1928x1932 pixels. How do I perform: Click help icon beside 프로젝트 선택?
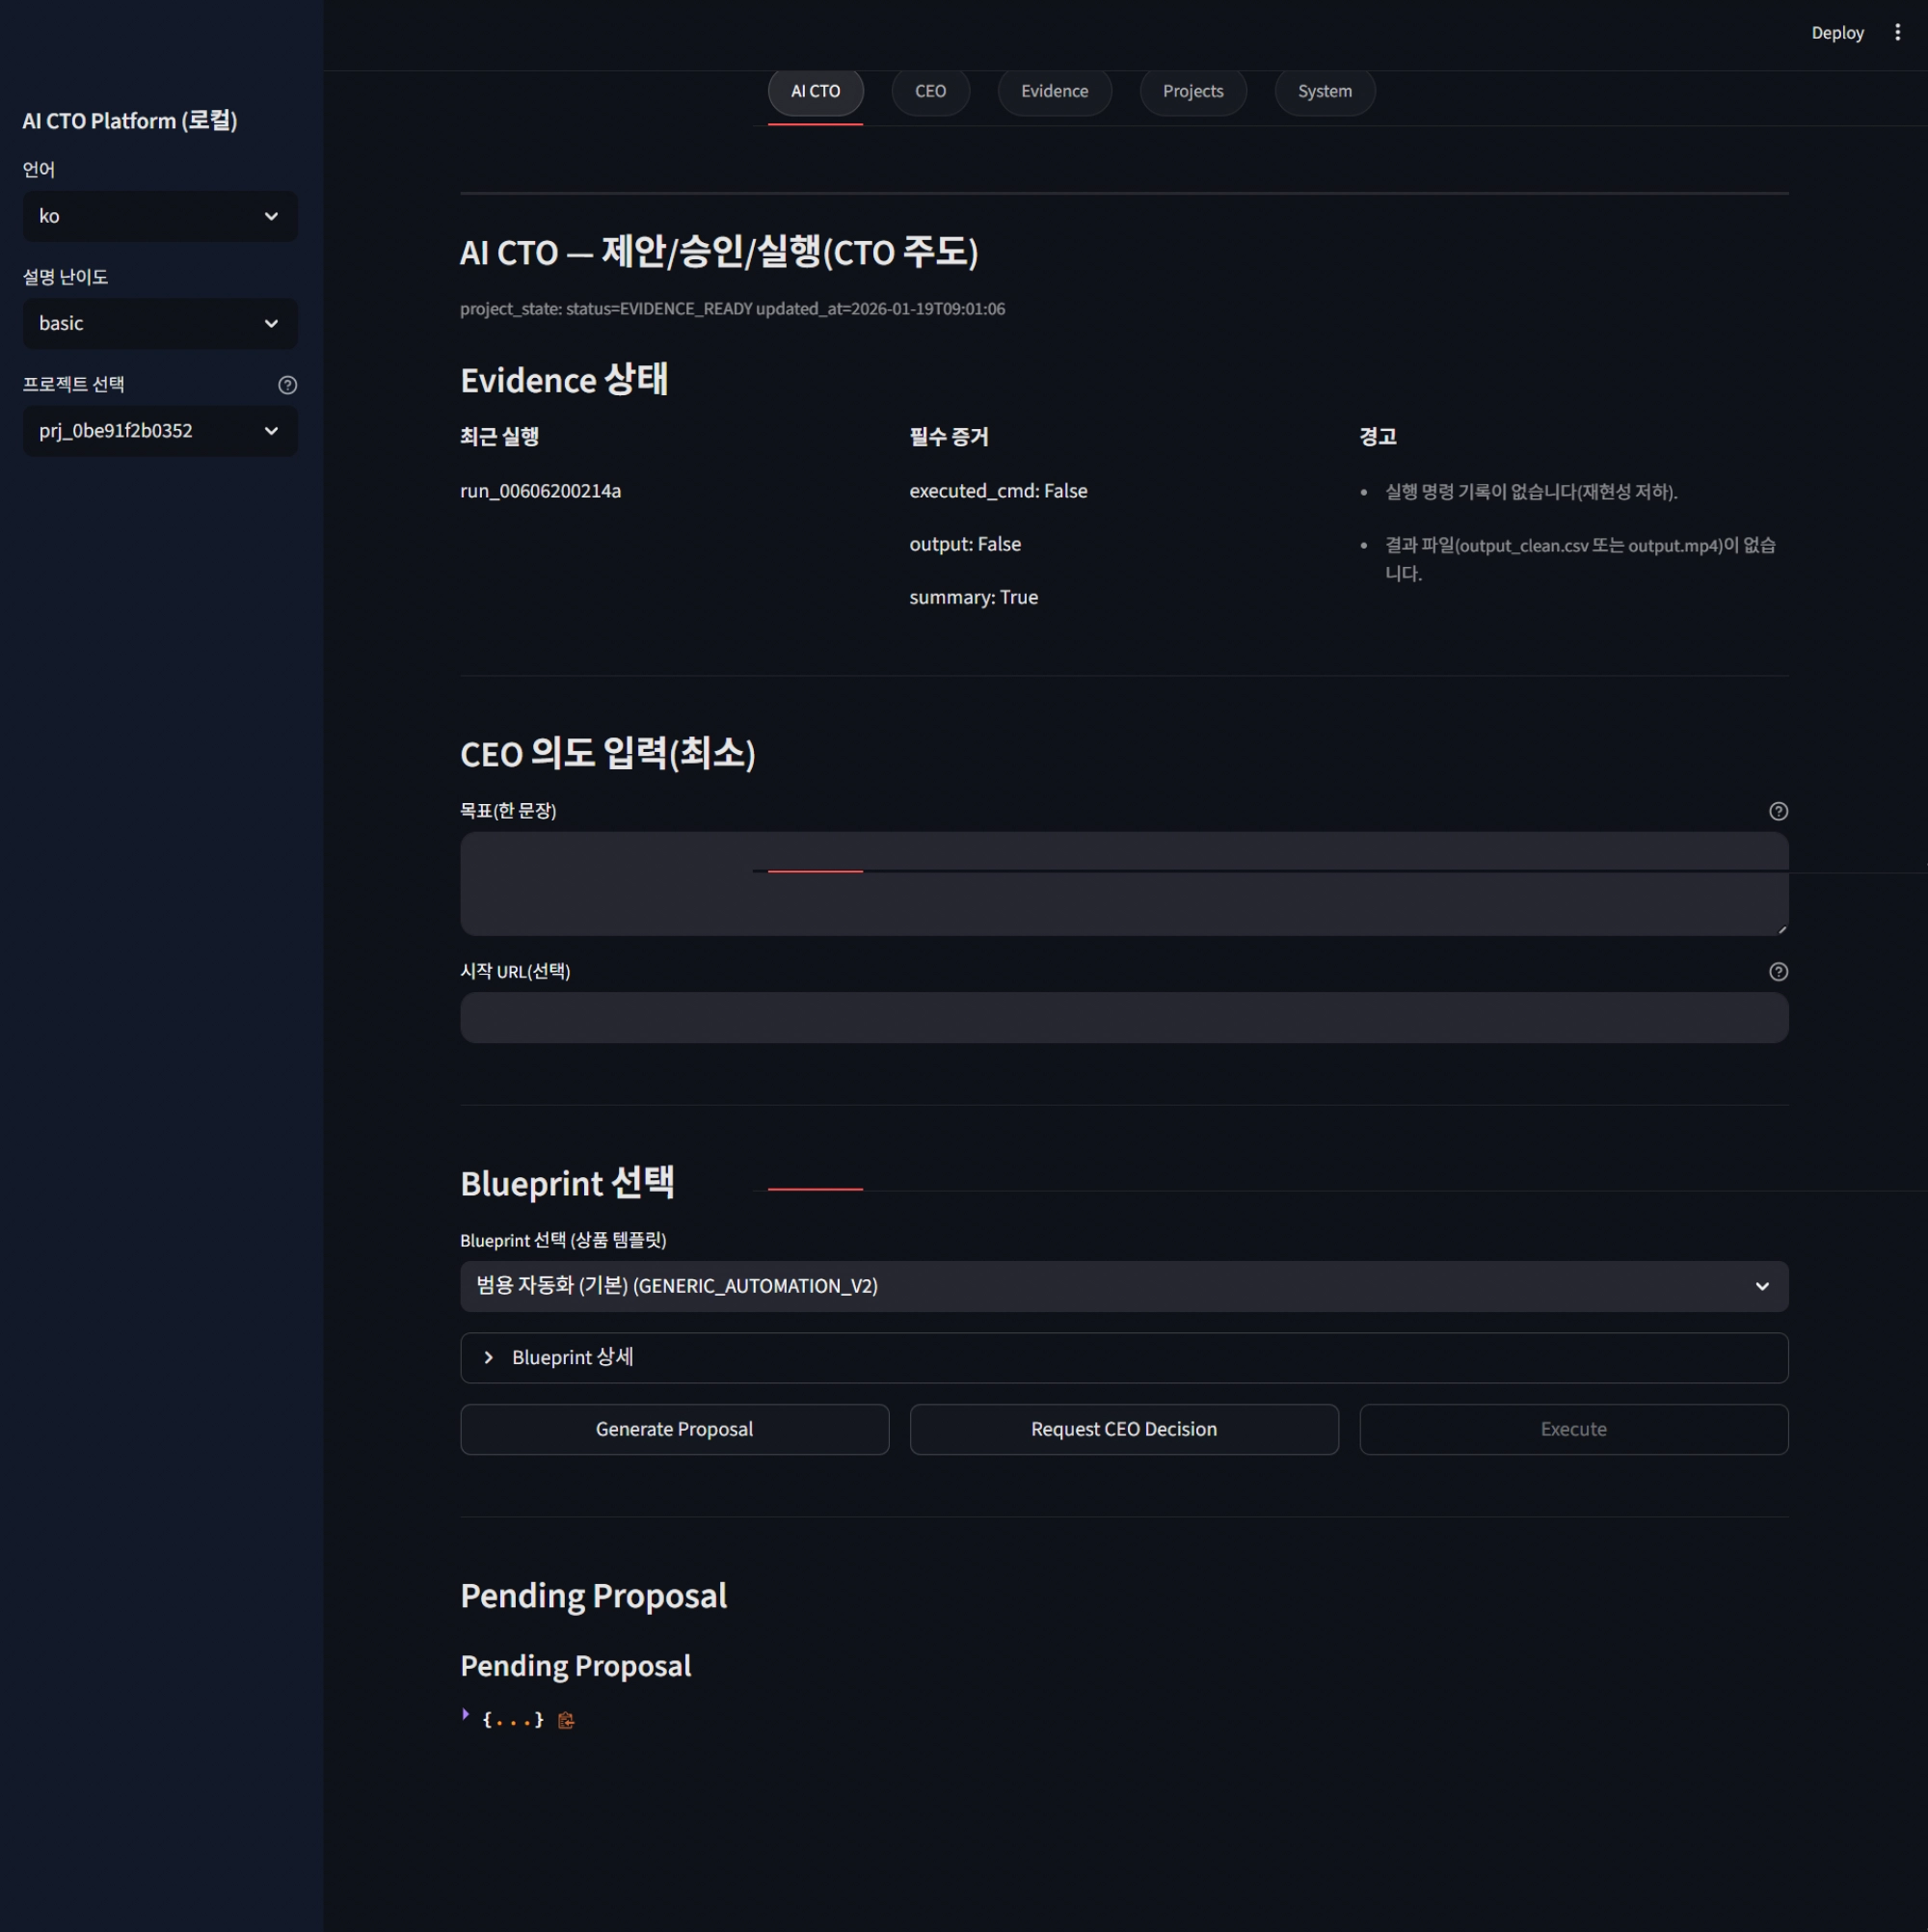pyautogui.click(x=287, y=385)
